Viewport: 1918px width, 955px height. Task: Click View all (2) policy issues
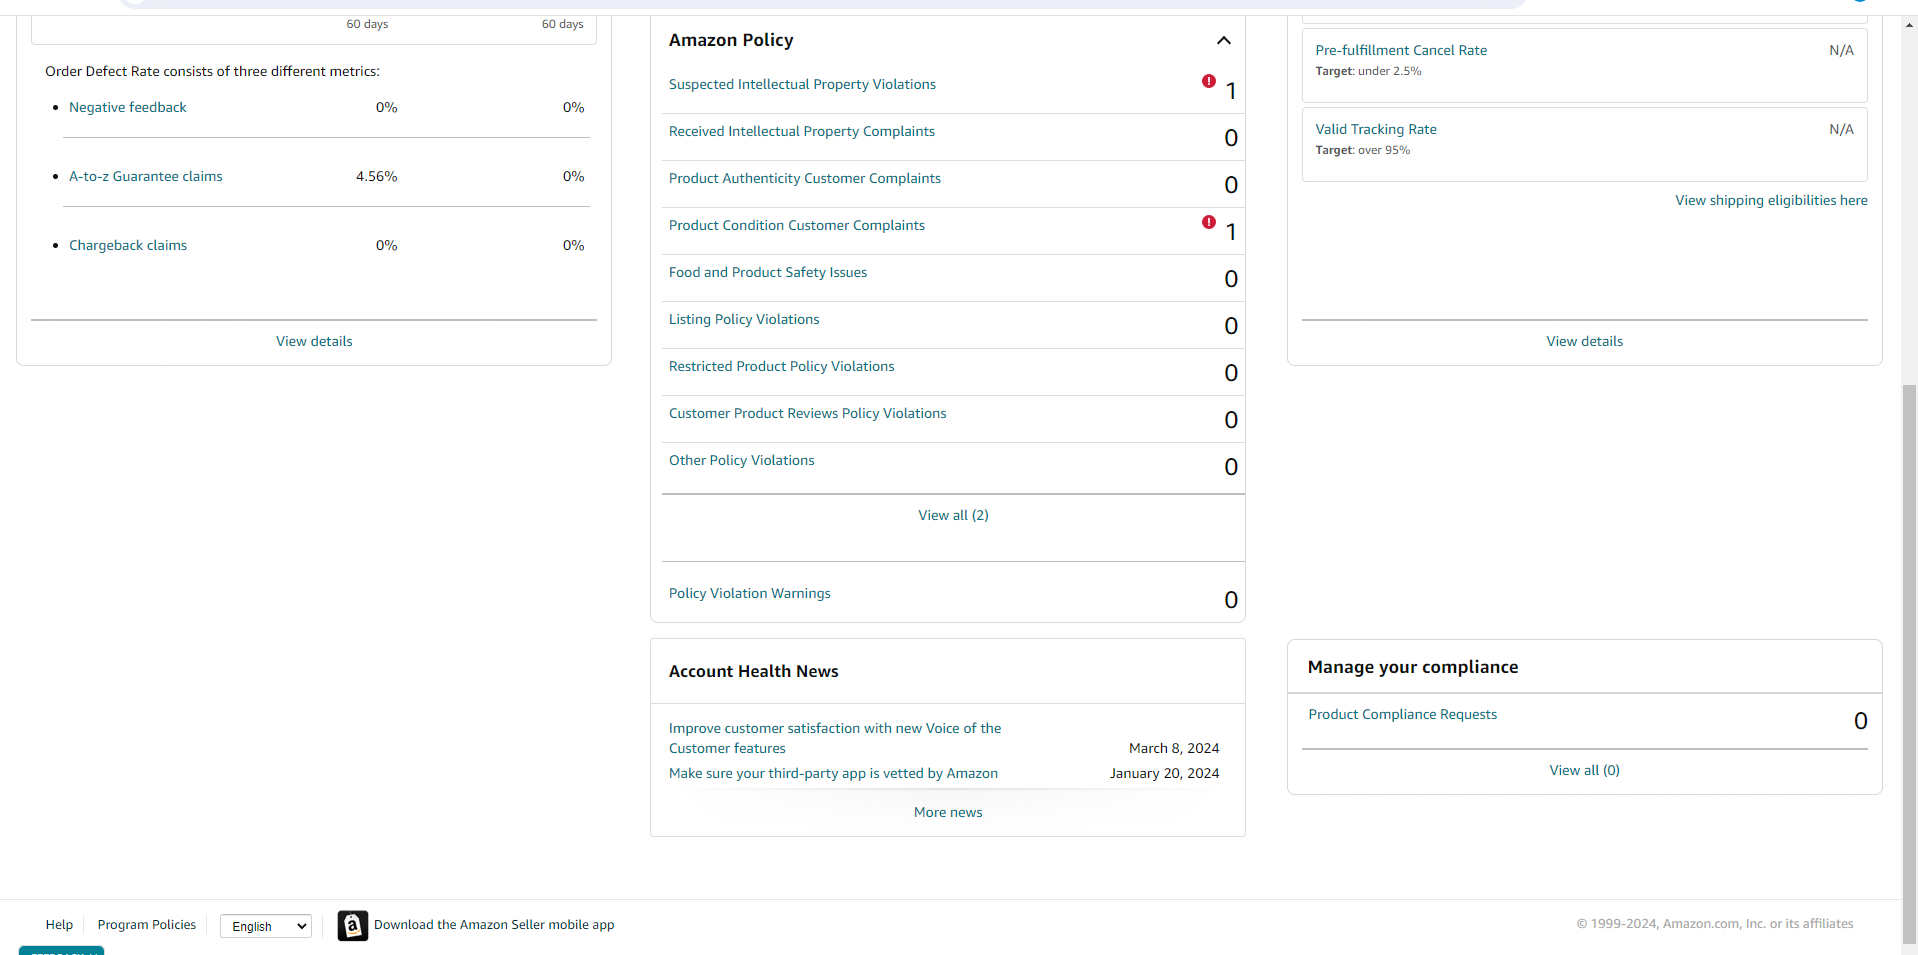click(953, 515)
